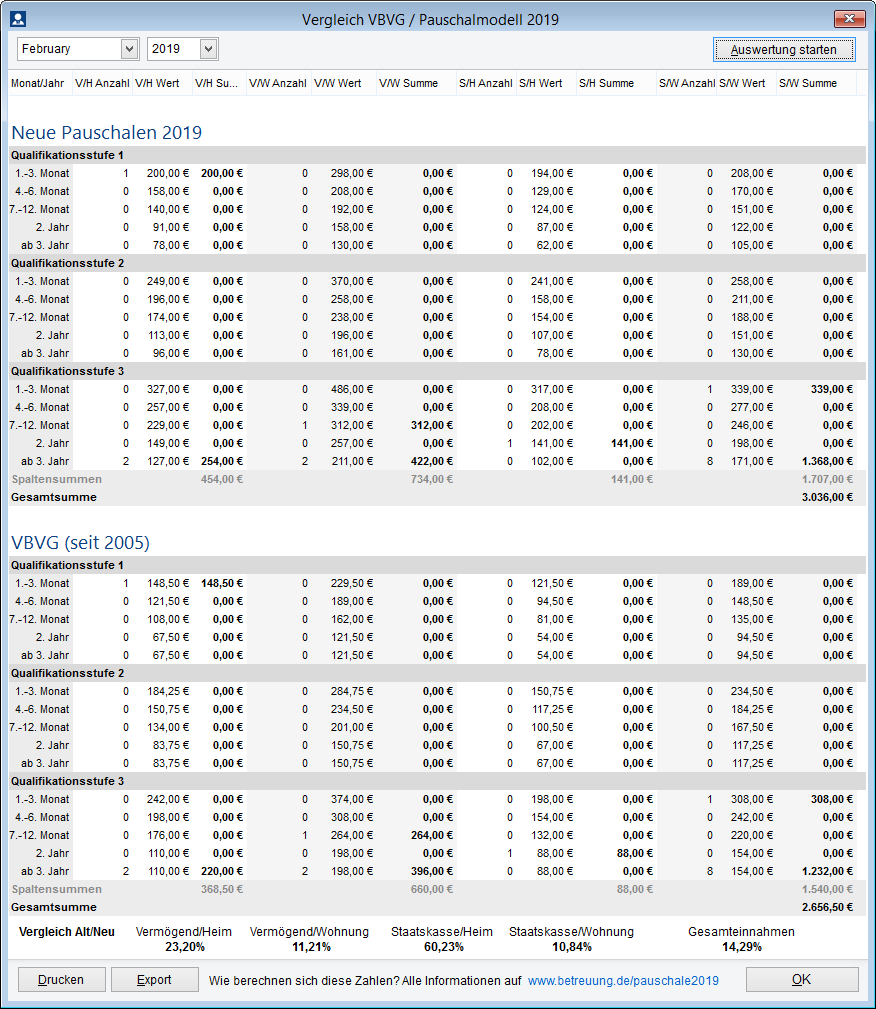Click Staatskasse/Heim percentage 60,23%
Screen dimensions: 876x1009
coord(443,947)
